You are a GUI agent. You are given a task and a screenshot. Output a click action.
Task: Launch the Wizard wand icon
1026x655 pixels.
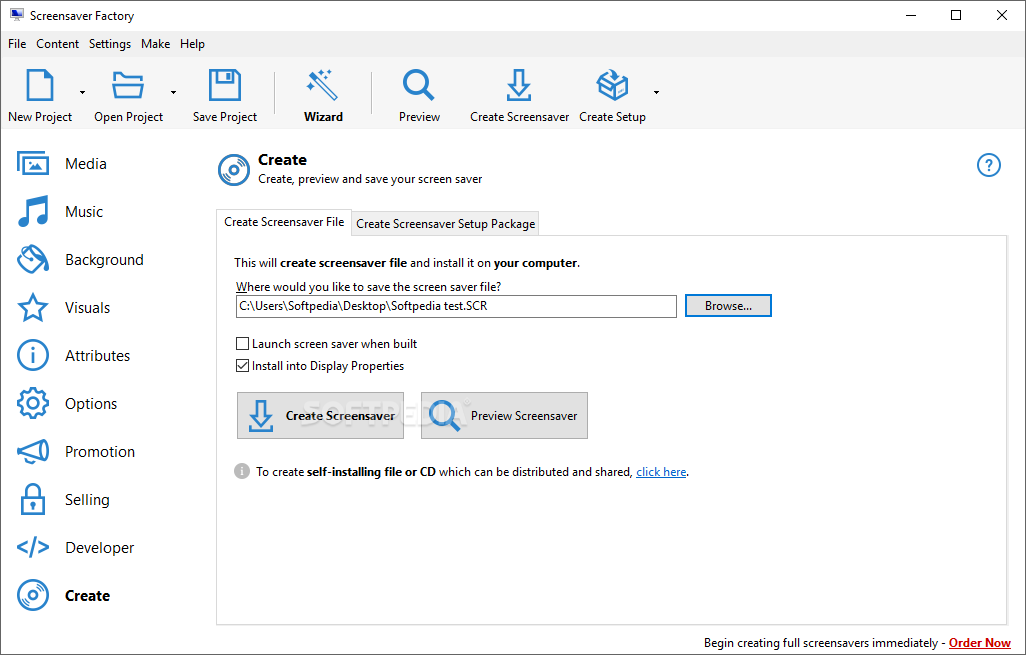pyautogui.click(x=323, y=85)
